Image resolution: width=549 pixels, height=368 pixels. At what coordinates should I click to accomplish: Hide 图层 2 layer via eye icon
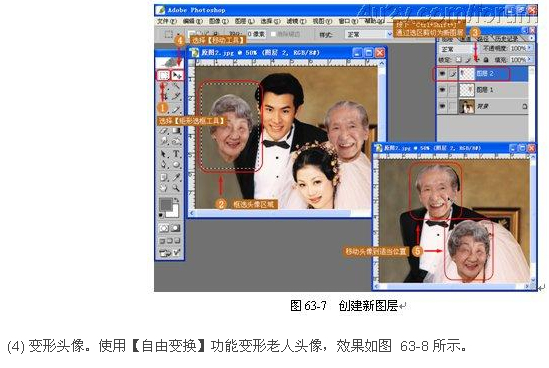pos(443,74)
